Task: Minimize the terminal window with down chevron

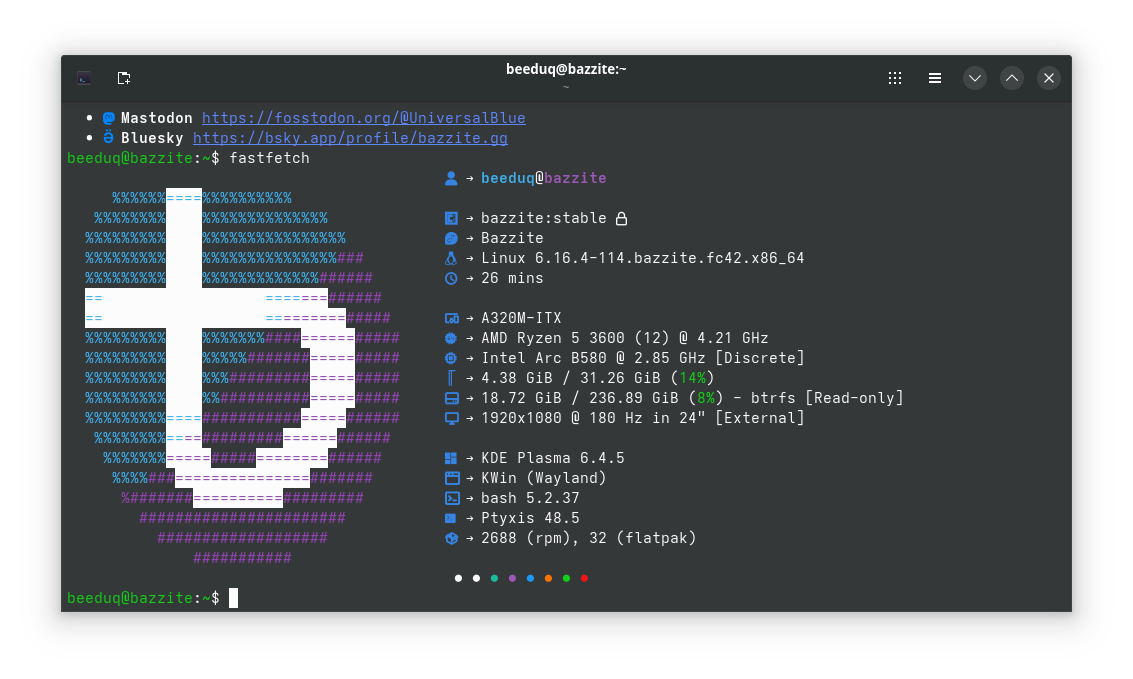Action: coord(974,78)
